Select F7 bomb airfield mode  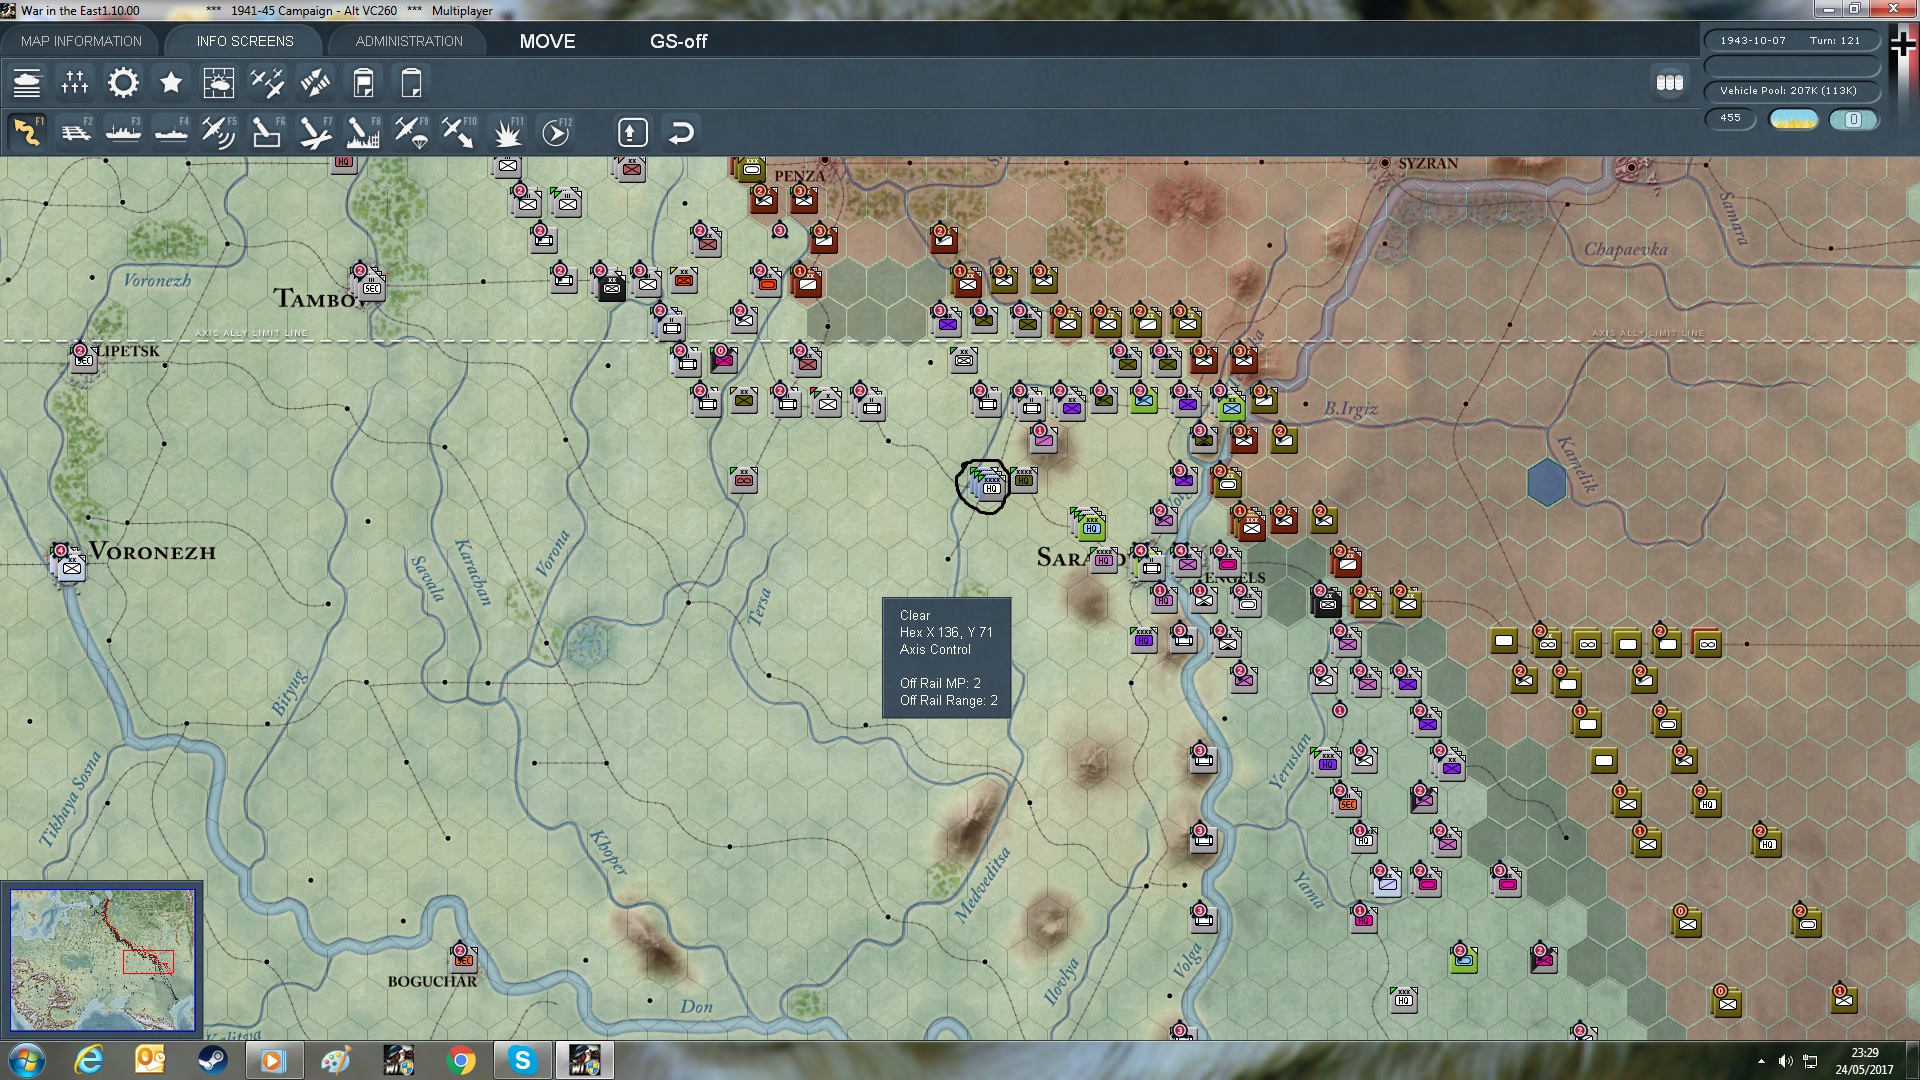coord(315,132)
